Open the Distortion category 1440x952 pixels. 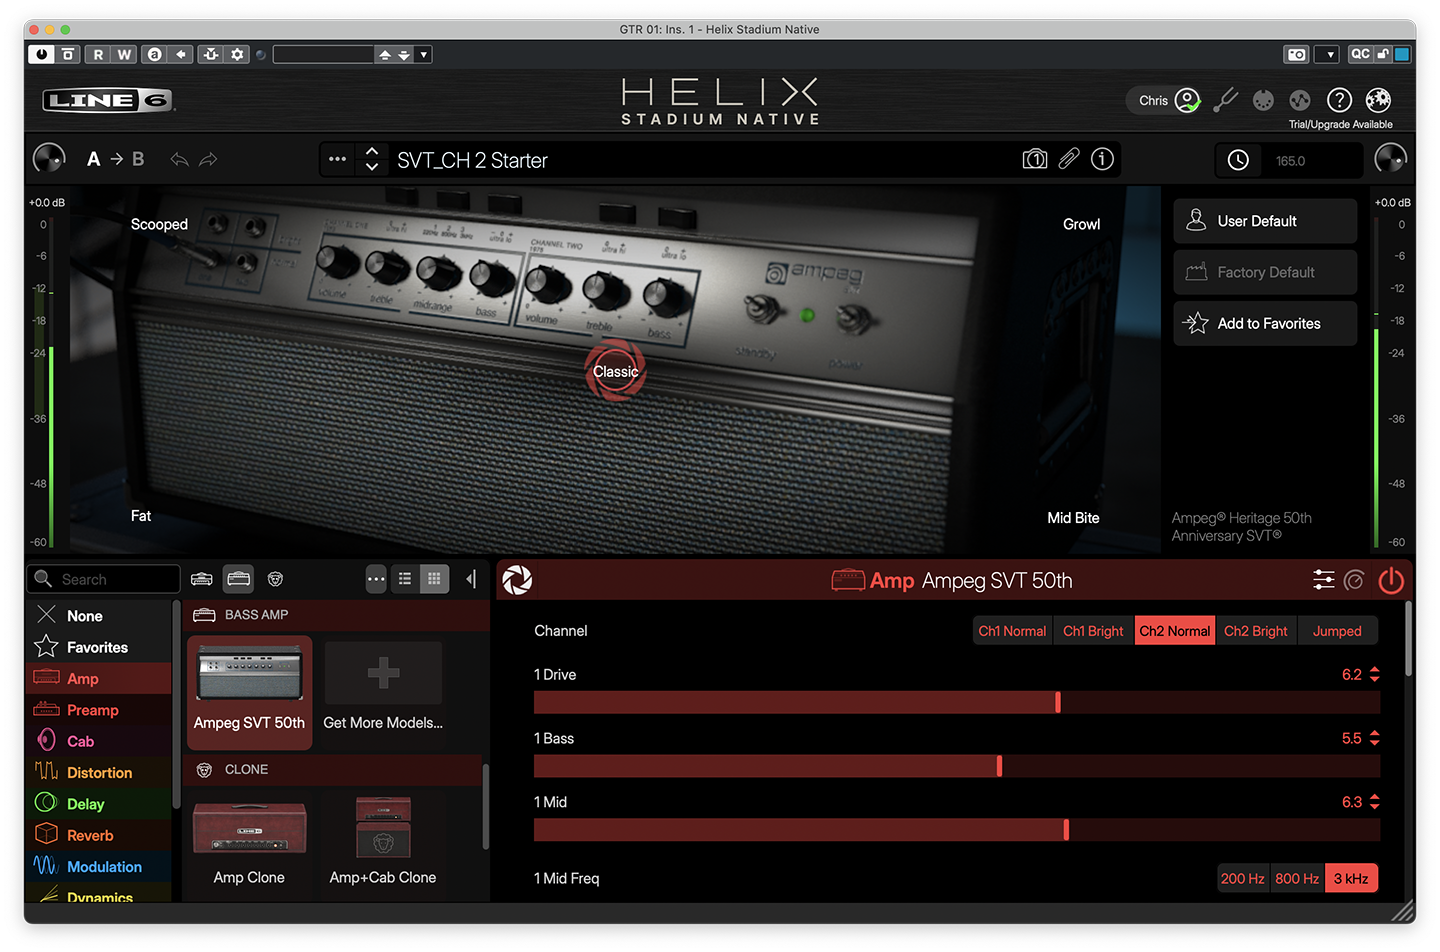click(99, 772)
